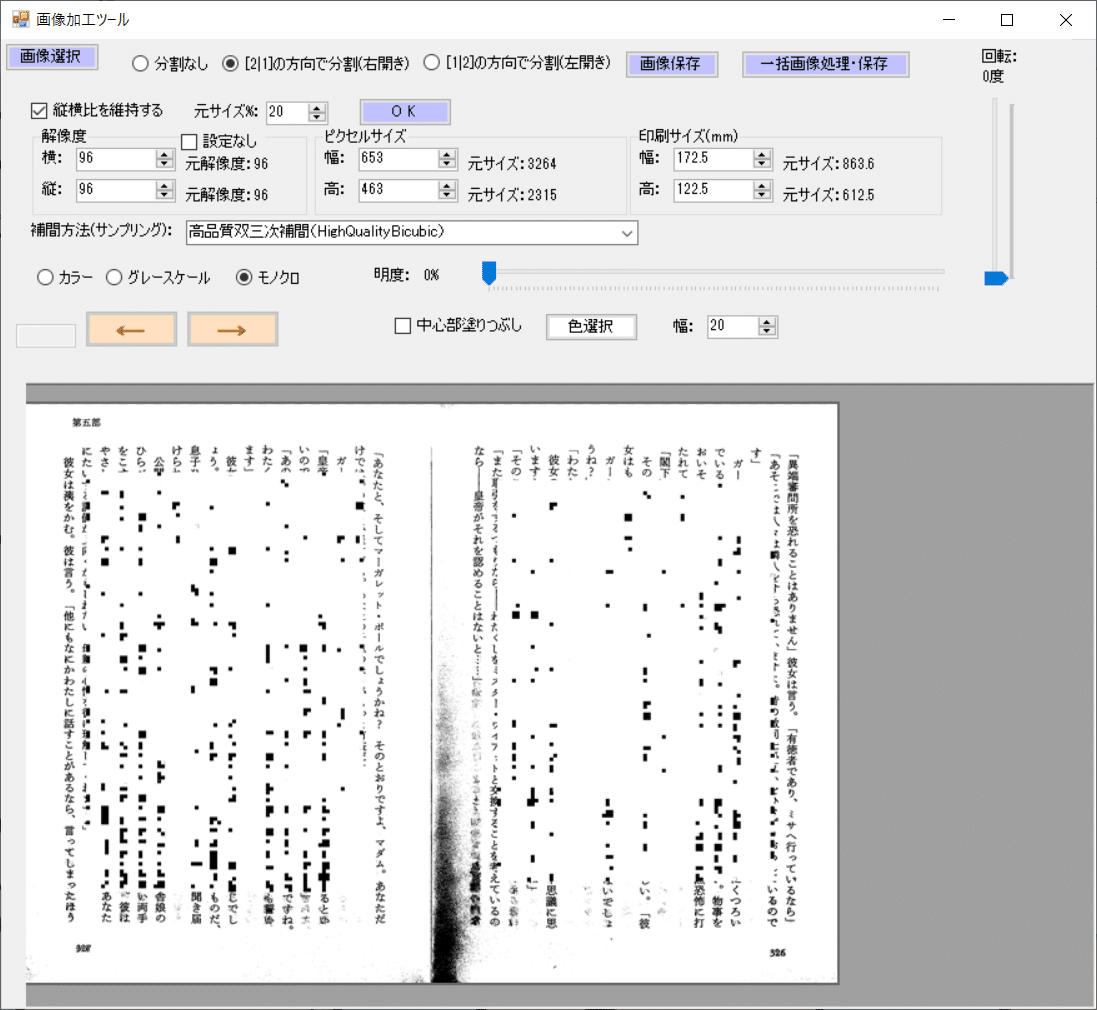This screenshot has height=1010, width=1097.
Task: Select the 分割なし radio option
Action: (x=170, y=64)
